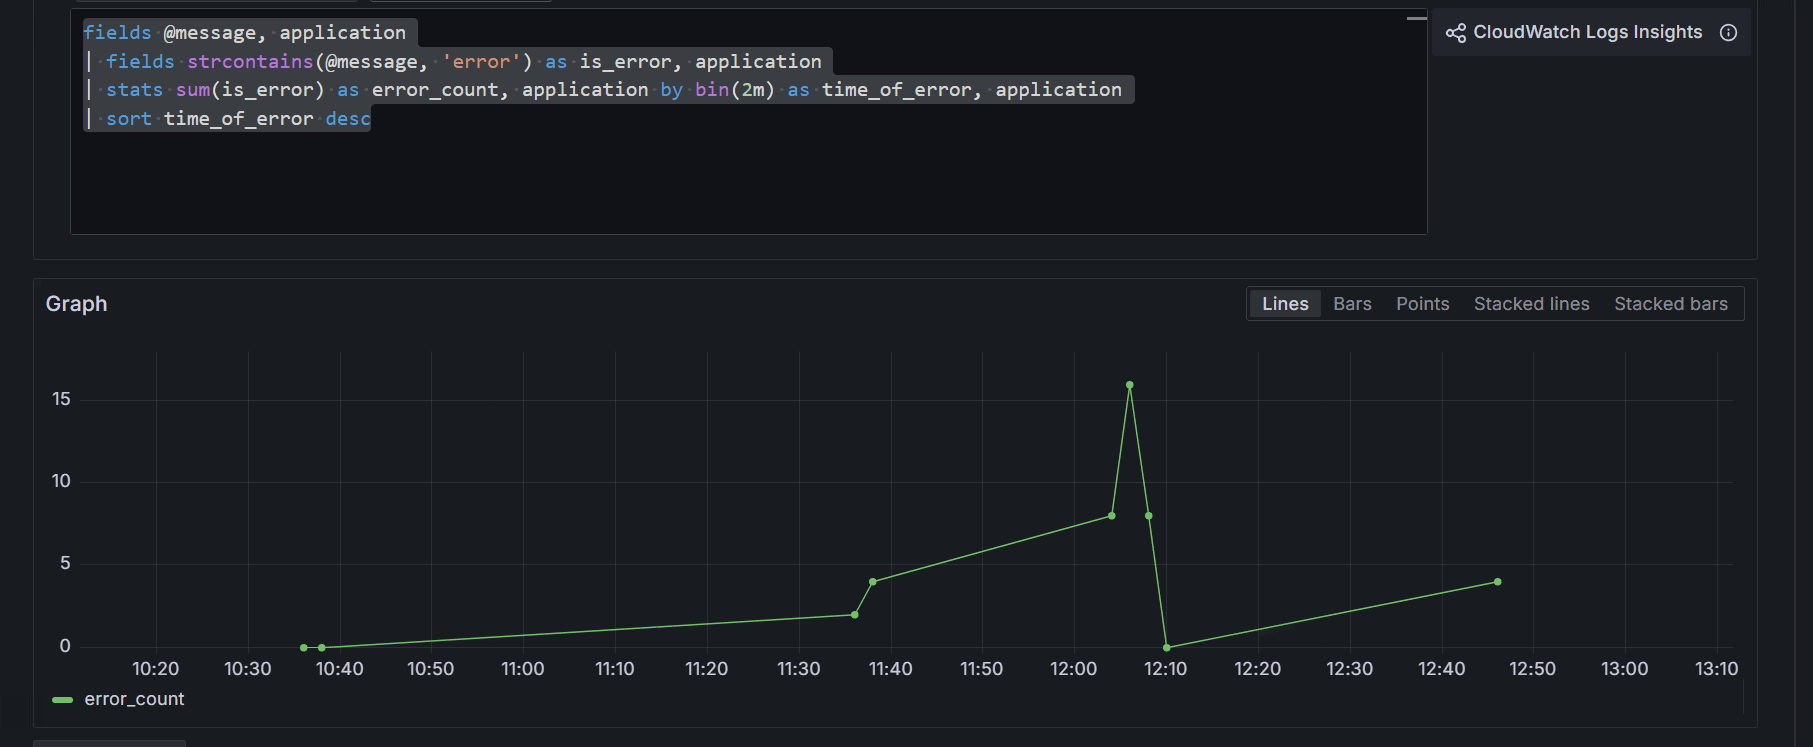Click 'bin(2m)' in the stats line
The width and height of the screenshot is (1813, 747).
point(735,90)
